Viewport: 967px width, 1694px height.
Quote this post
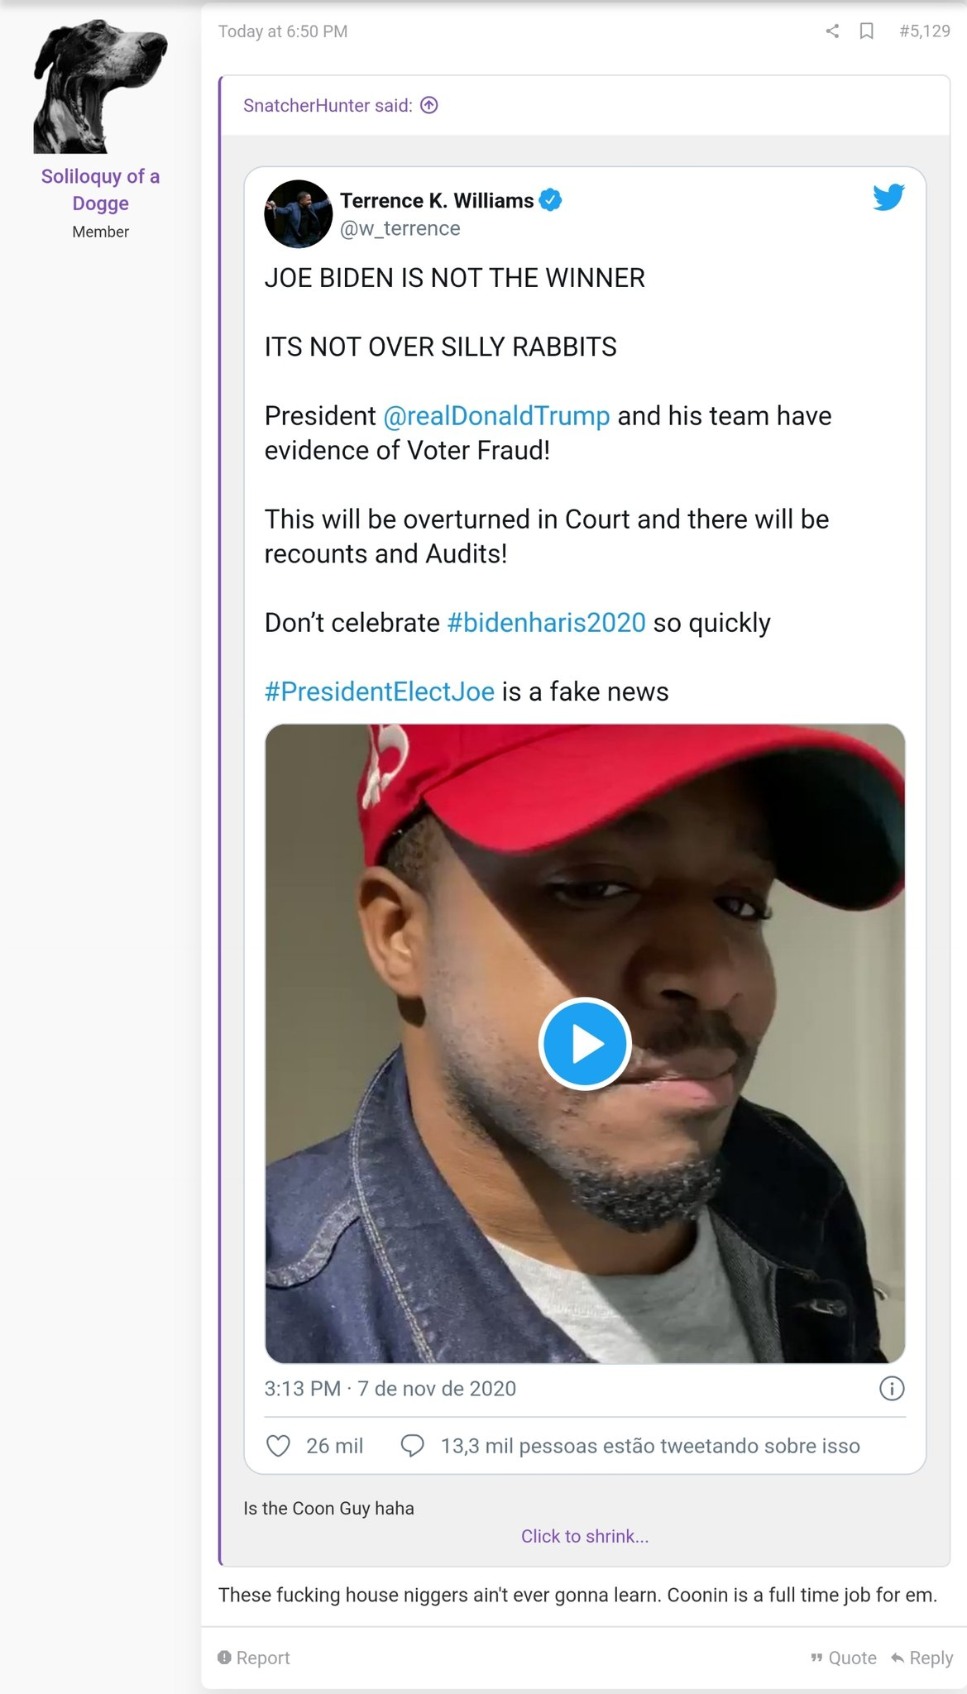843,1658
